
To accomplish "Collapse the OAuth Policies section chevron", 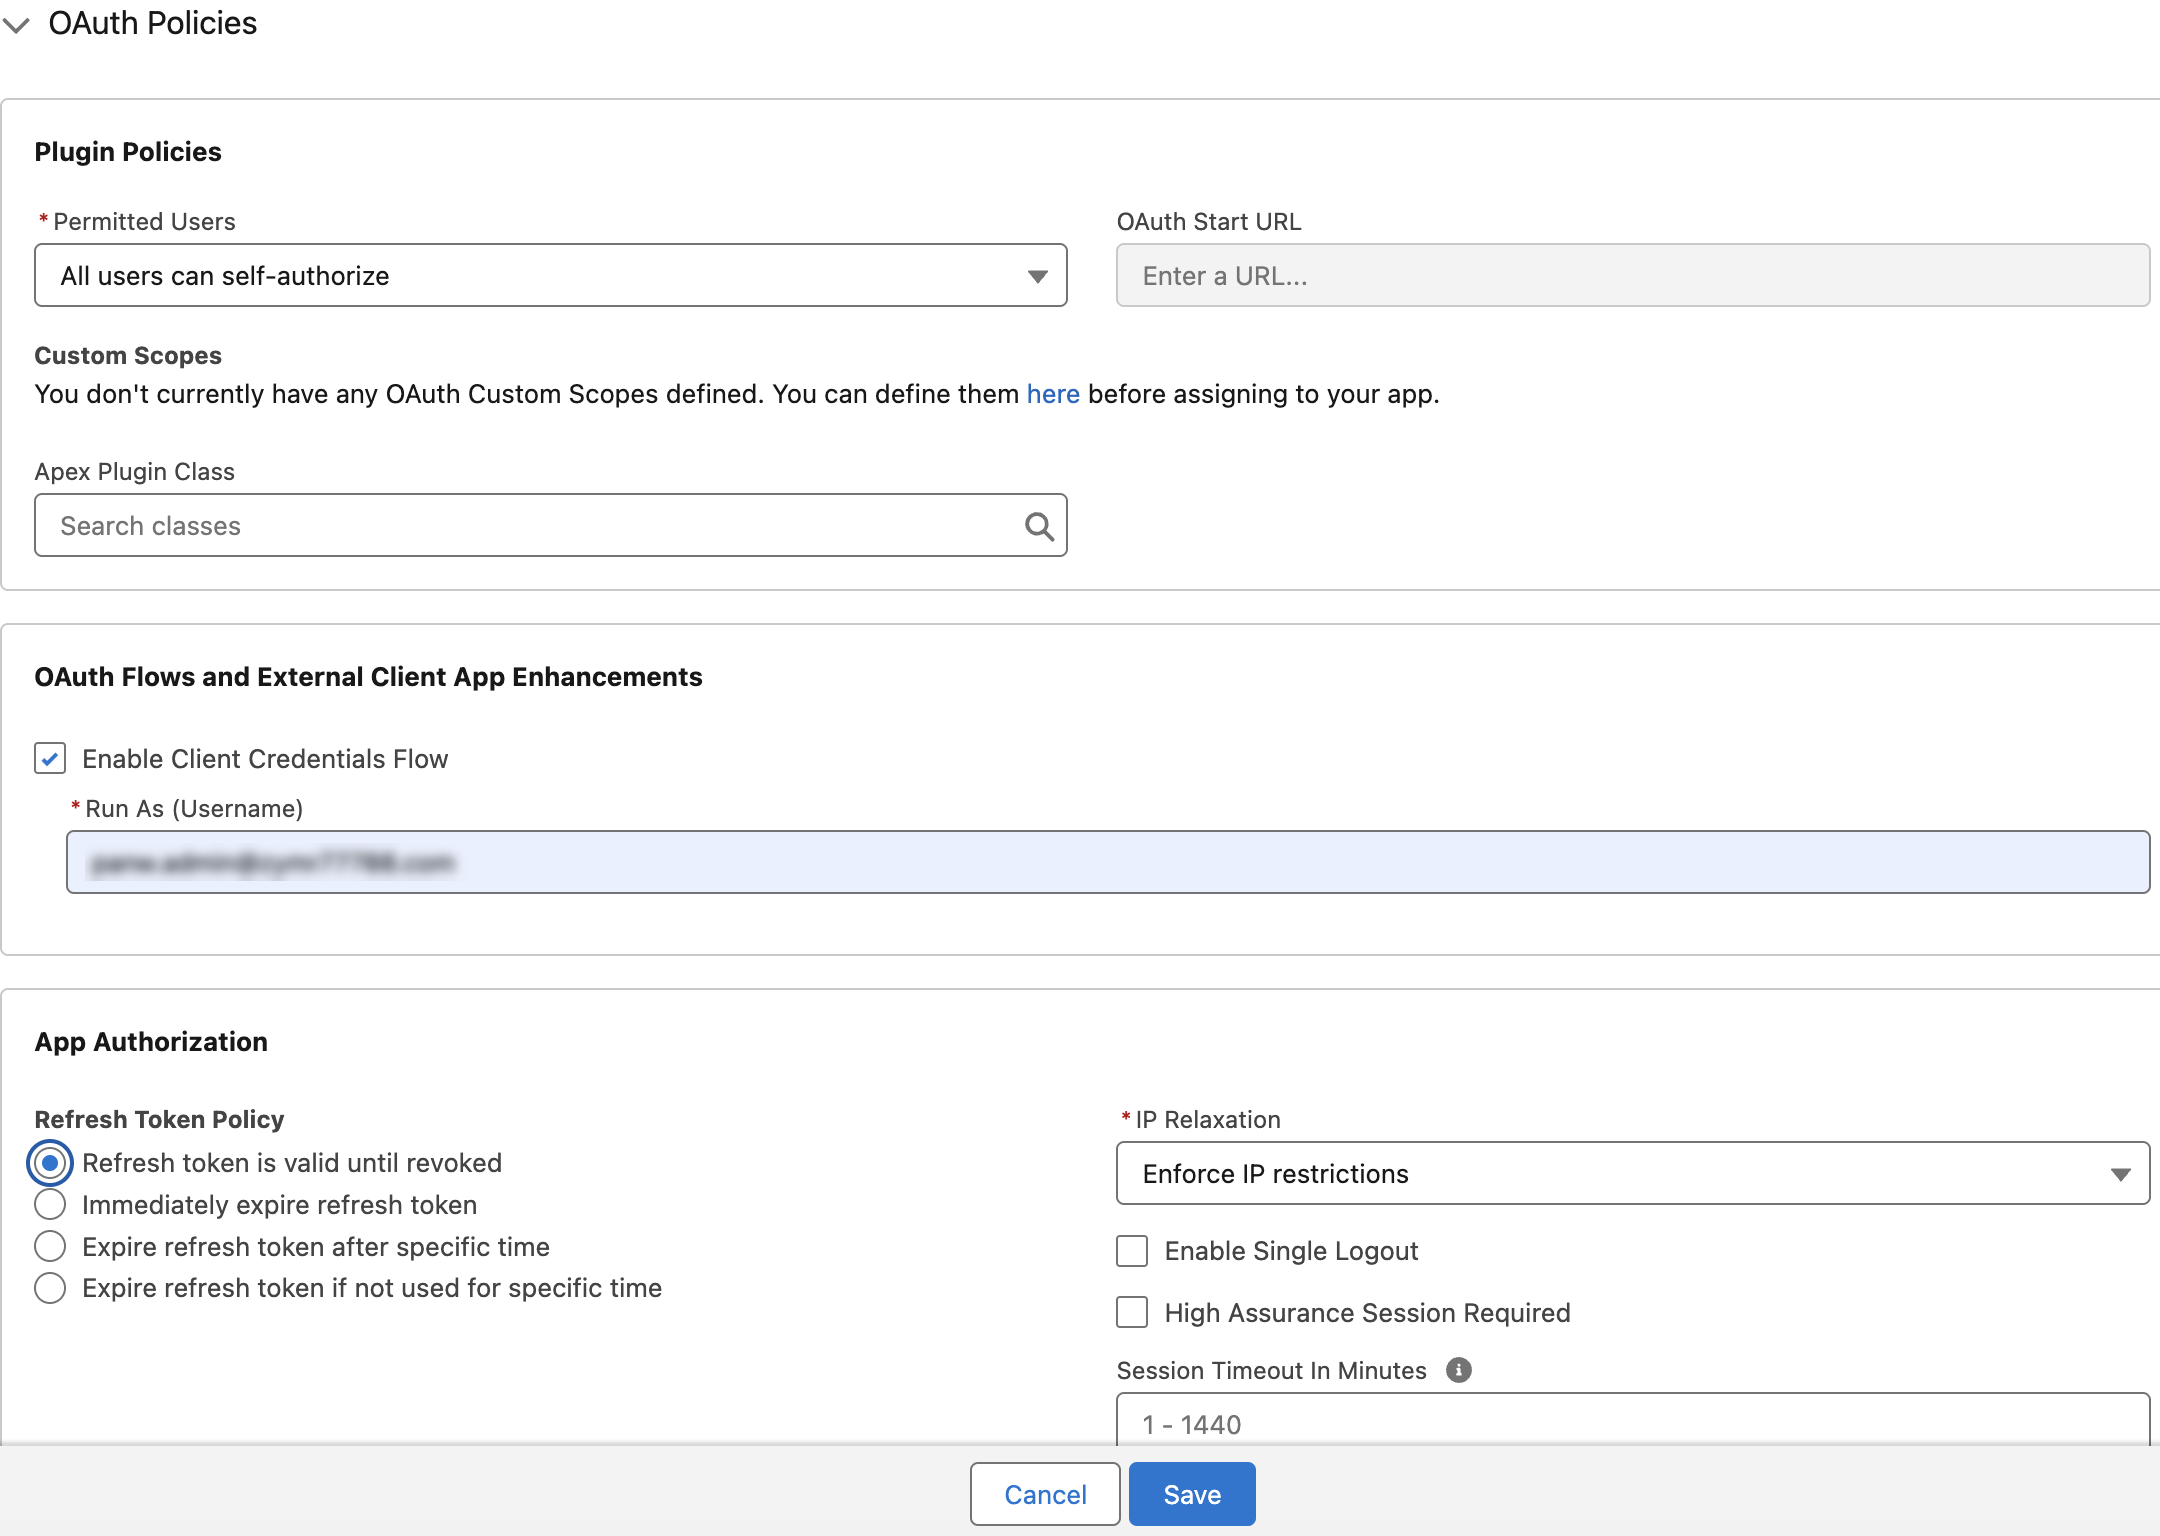I will coord(17,24).
